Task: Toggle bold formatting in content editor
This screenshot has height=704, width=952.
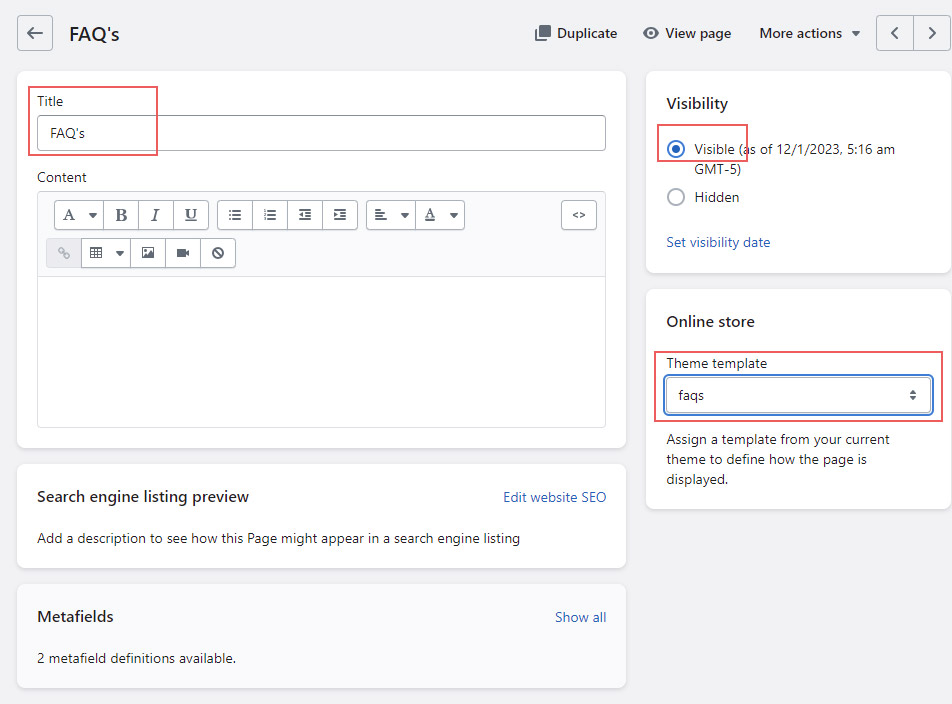Action: pyautogui.click(x=121, y=215)
